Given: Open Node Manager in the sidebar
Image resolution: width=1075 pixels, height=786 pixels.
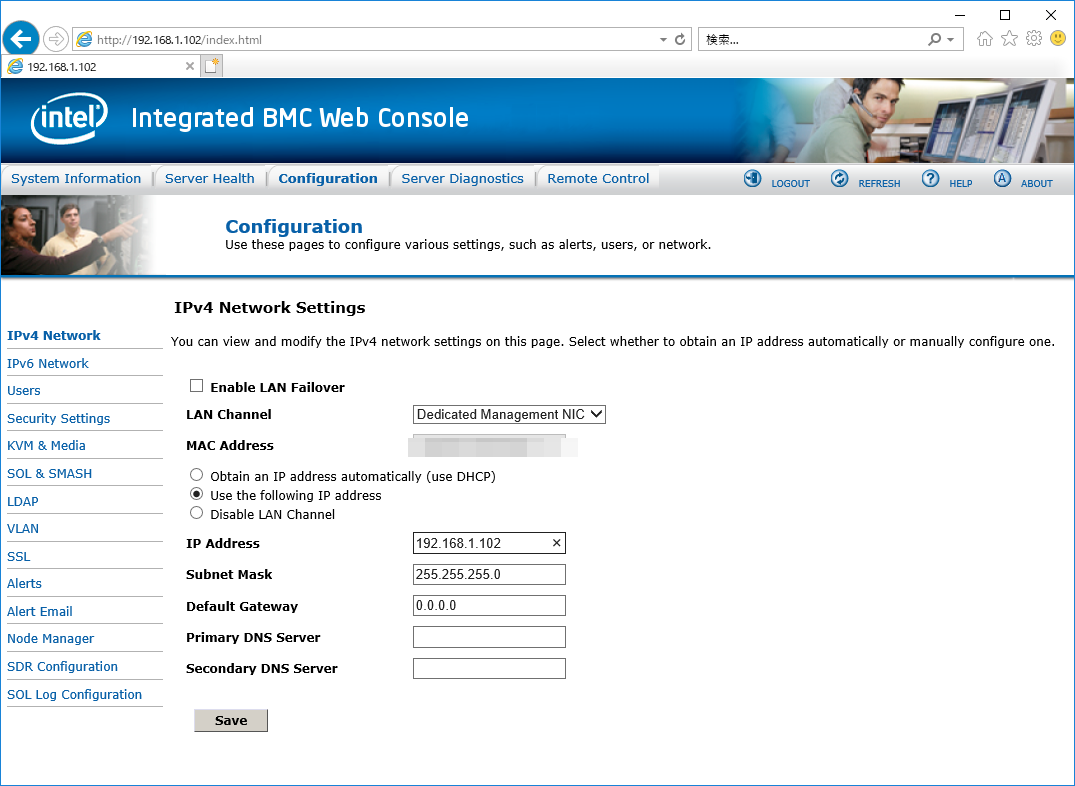Looking at the screenshot, I should 51,639.
